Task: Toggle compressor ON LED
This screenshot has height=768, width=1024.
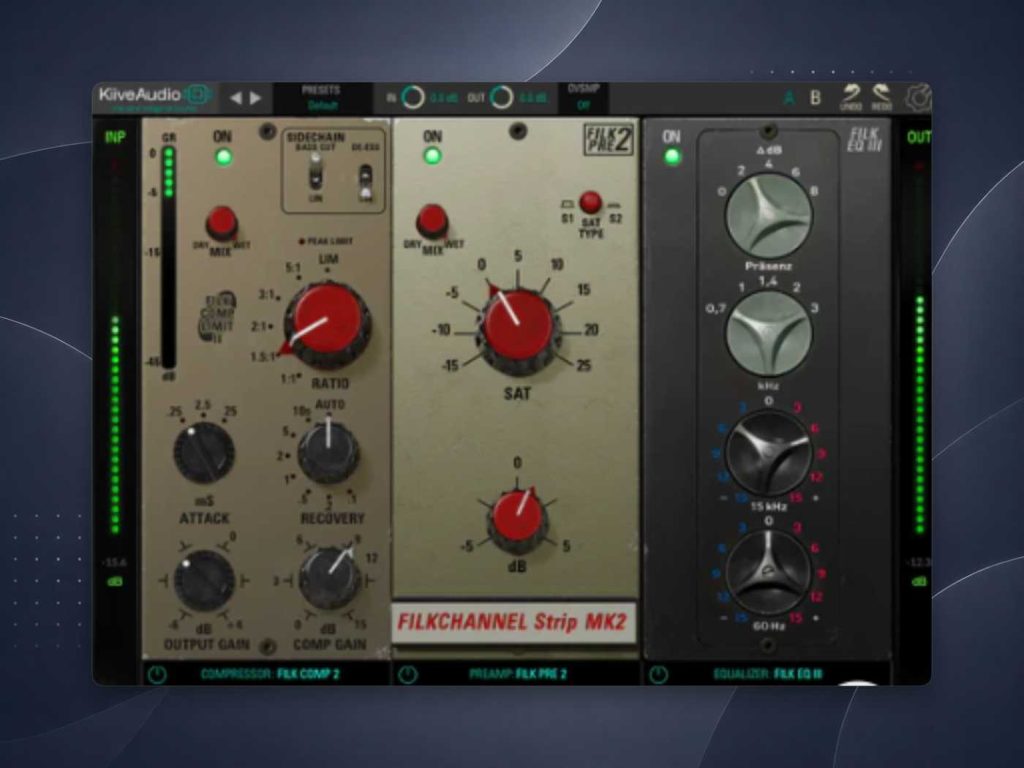Action: coord(223,157)
